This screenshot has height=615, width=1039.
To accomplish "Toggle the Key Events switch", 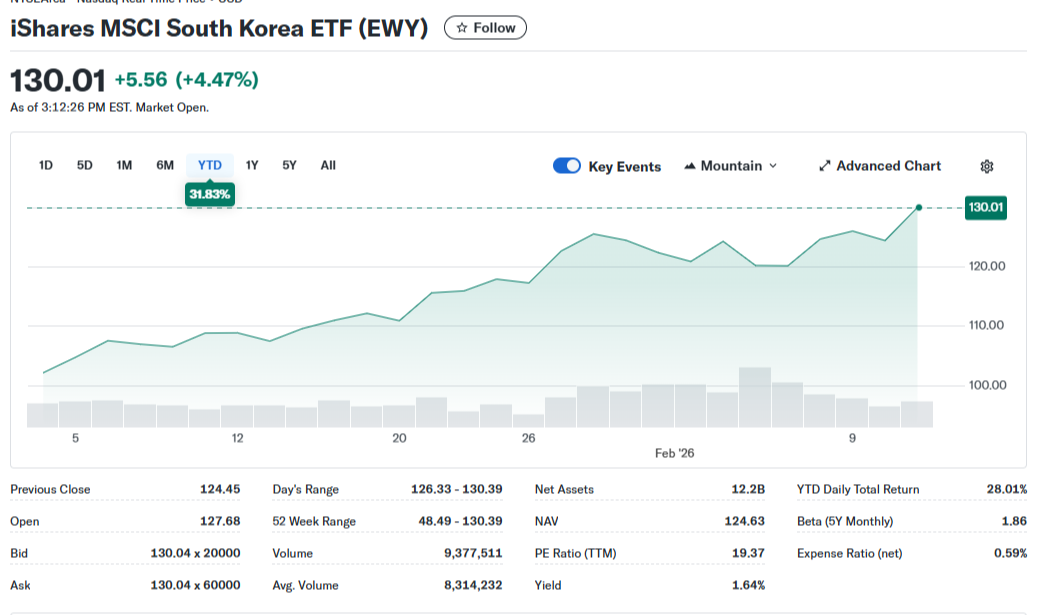I will tap(567, 166).
